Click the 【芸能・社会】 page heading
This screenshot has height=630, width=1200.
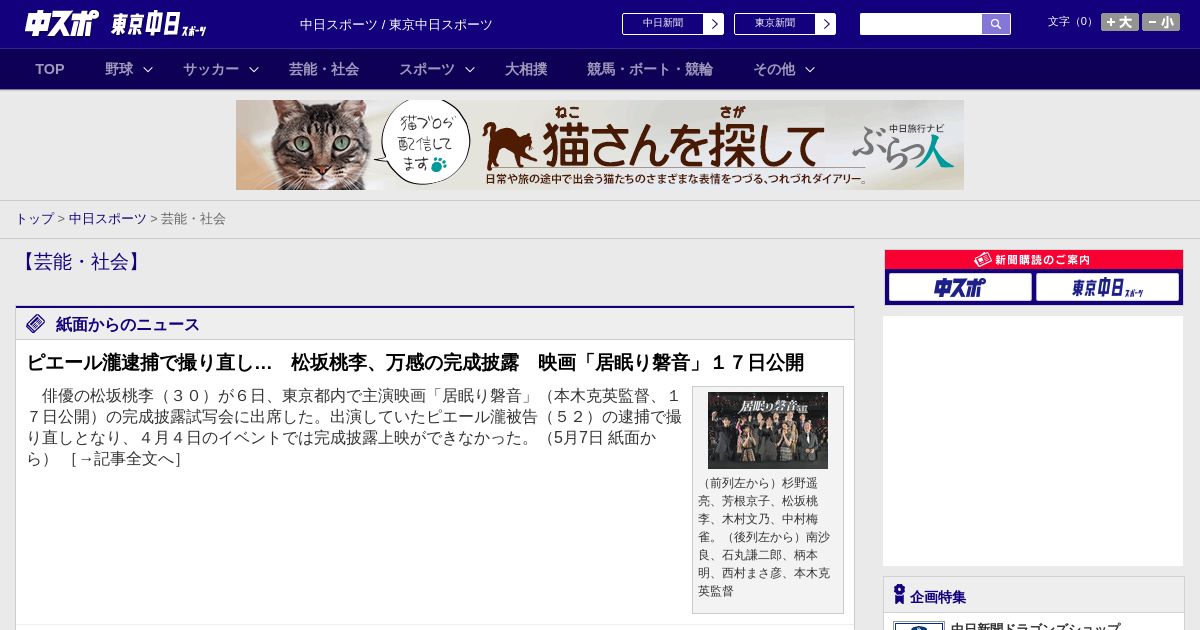(x=81, y=262)
